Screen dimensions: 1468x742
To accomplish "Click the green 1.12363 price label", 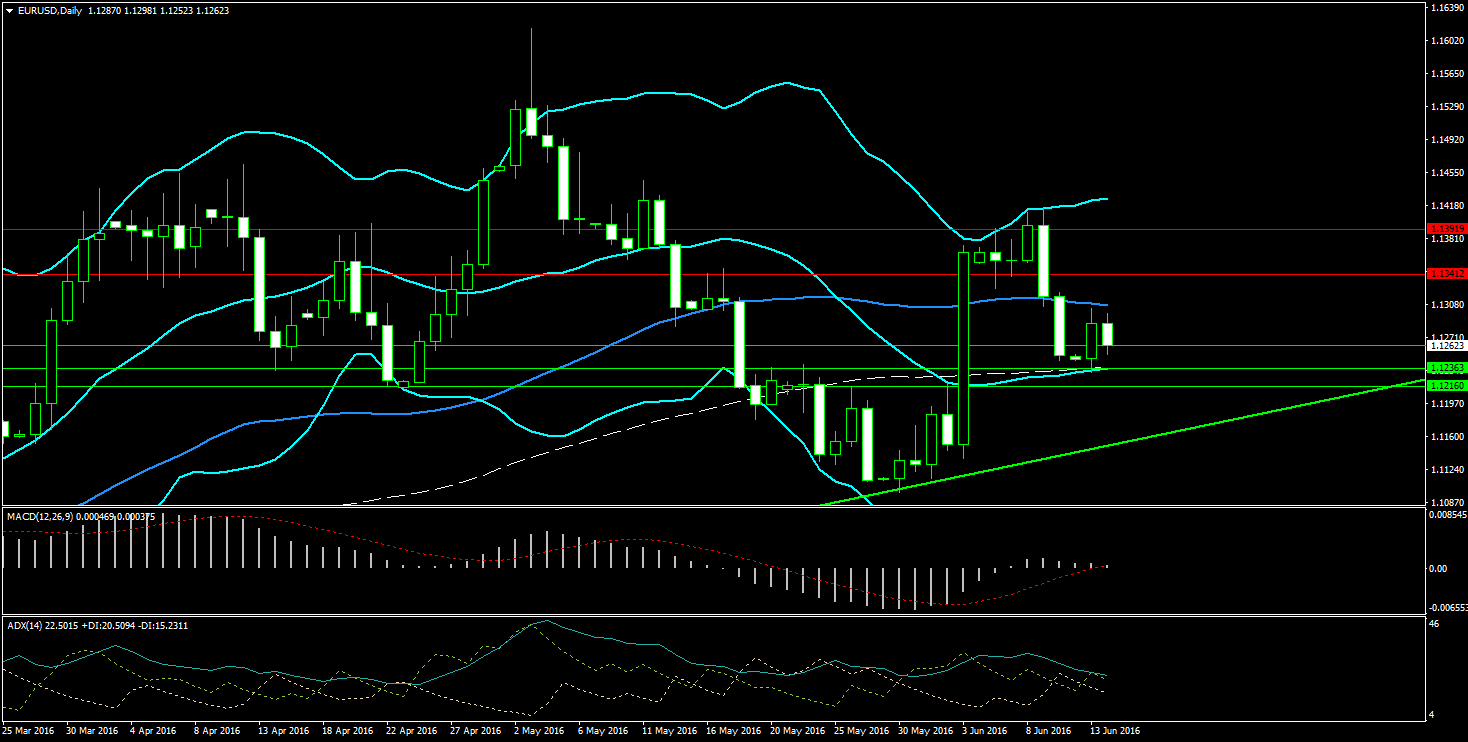I will [x=1446, y=368].
